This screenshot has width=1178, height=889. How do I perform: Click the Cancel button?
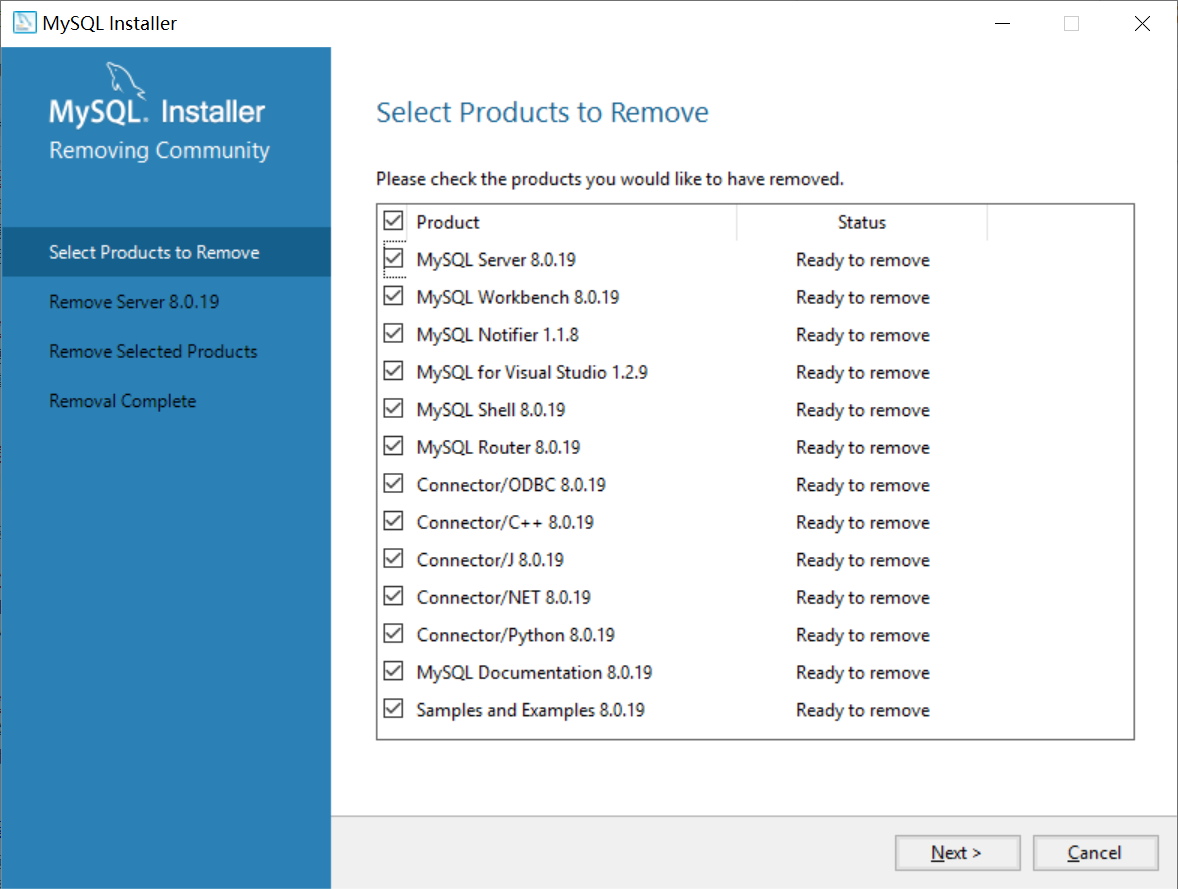tap(1095, 853)
